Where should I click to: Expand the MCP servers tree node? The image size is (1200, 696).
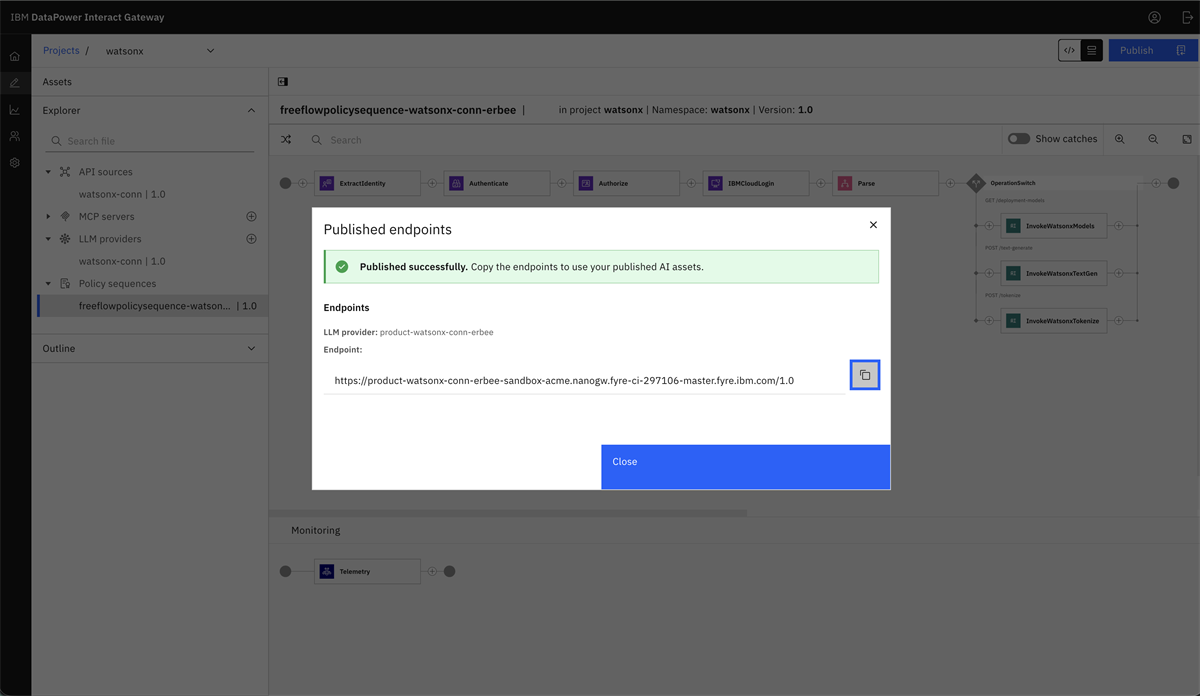point(48,216)
